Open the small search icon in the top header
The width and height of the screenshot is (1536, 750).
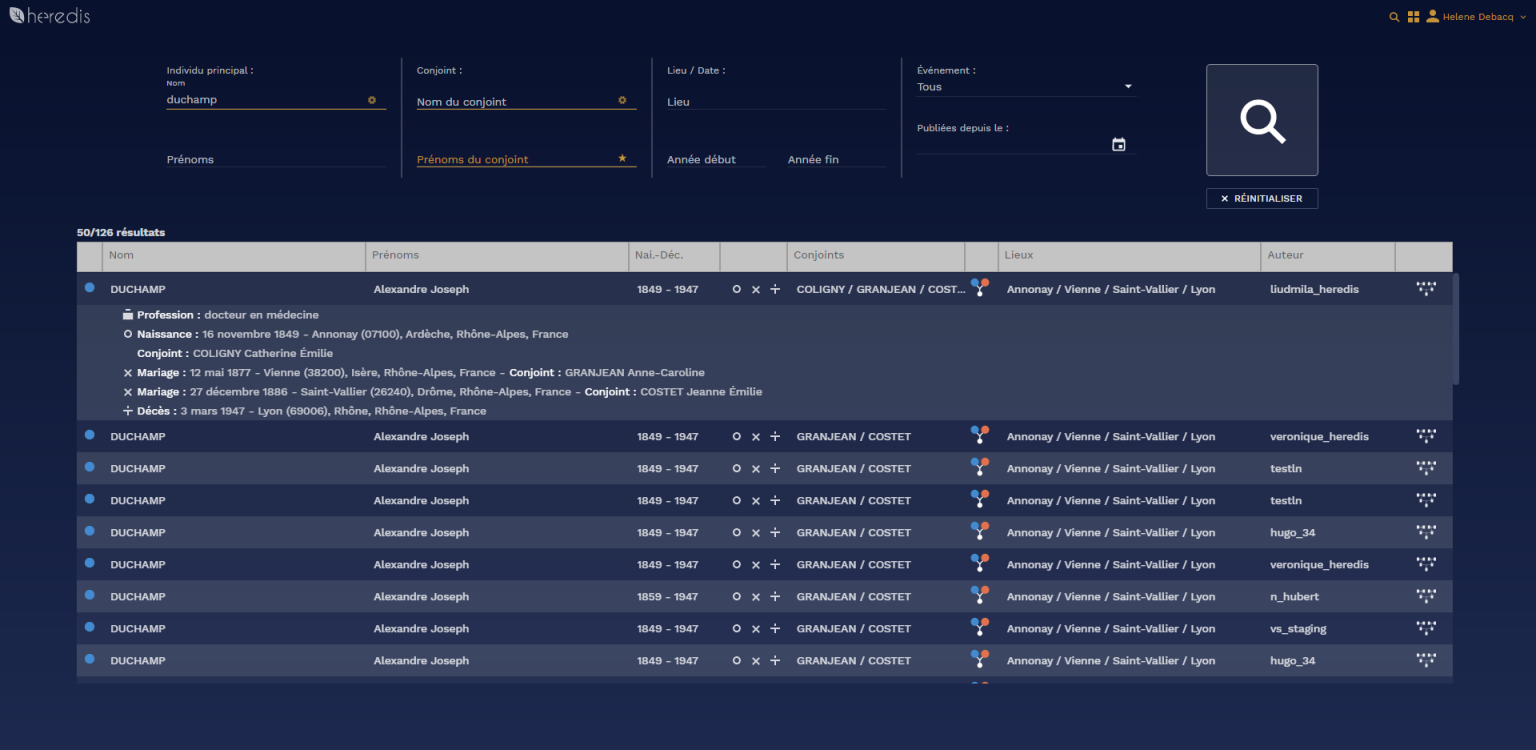pos(1394,17)
